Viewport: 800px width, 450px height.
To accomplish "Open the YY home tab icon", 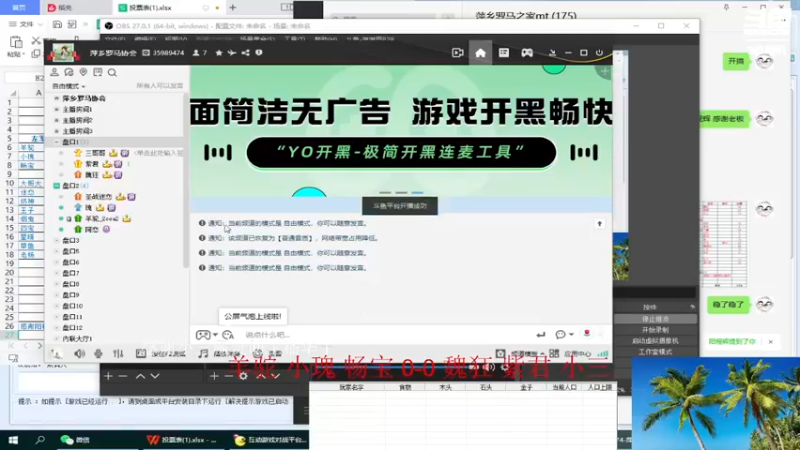I will point(480,53).
